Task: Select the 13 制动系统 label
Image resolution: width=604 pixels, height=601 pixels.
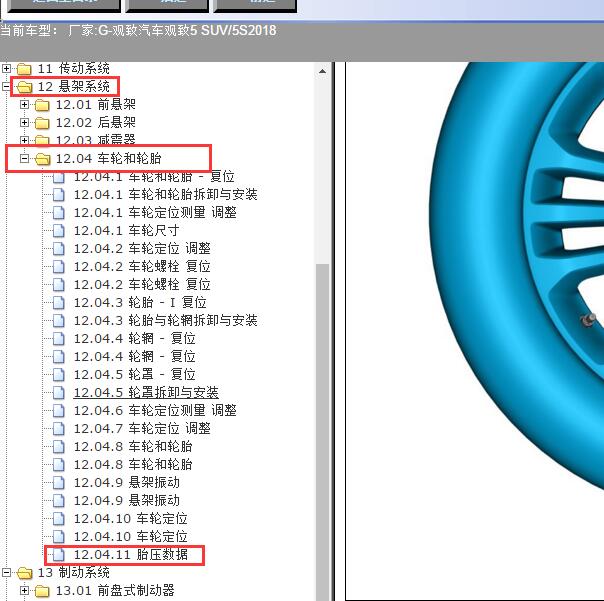Action: click(74, 572)
